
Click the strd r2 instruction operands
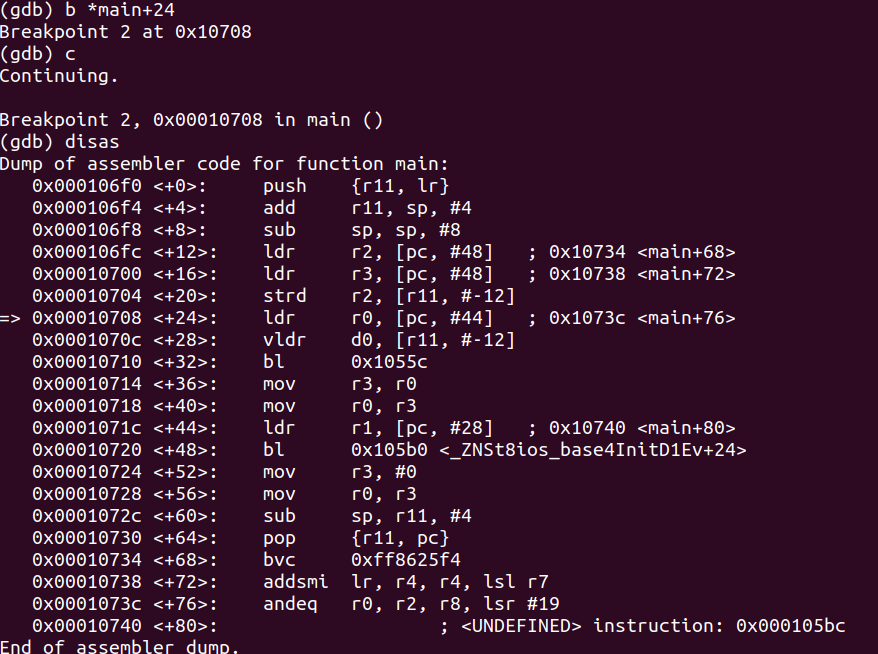(x=432, y=296)
